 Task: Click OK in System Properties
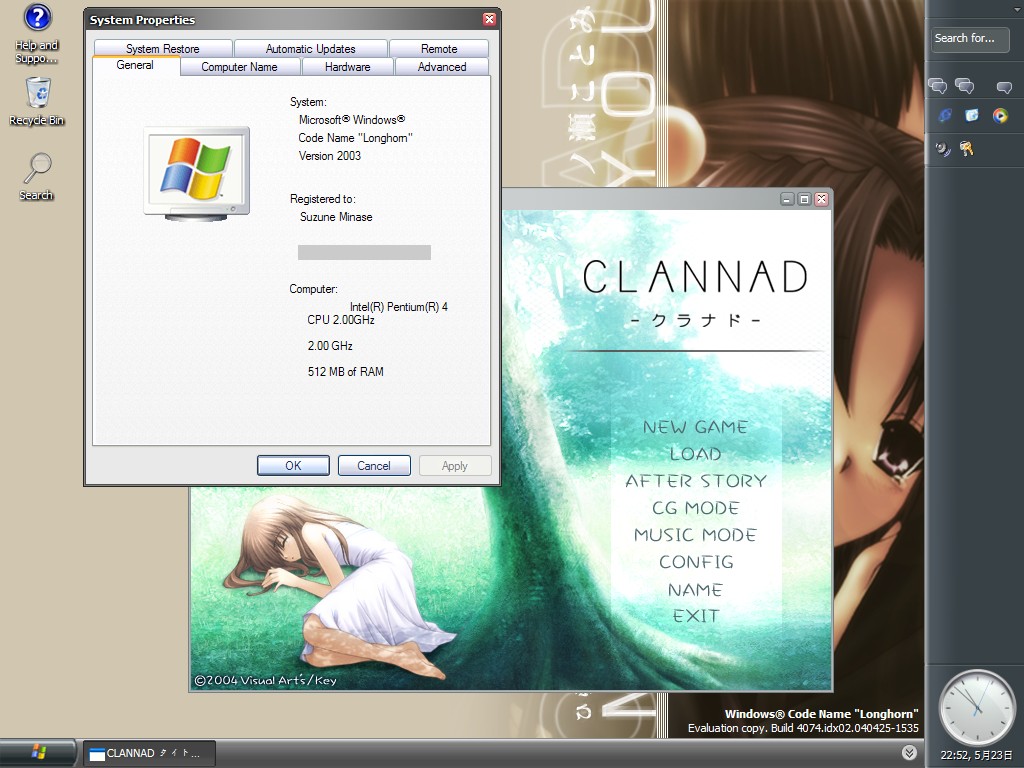click(292, 465)
